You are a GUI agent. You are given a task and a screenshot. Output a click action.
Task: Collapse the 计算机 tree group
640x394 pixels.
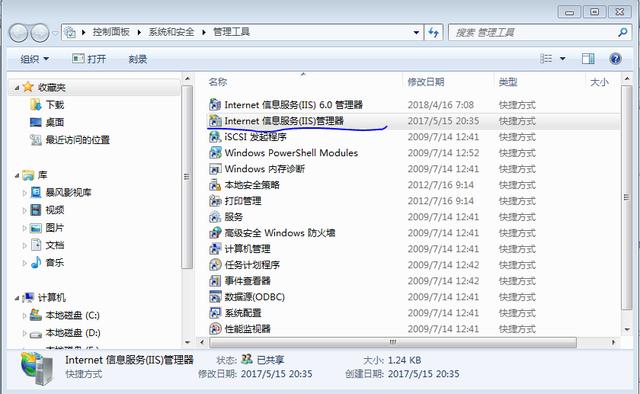click(17, 298)
